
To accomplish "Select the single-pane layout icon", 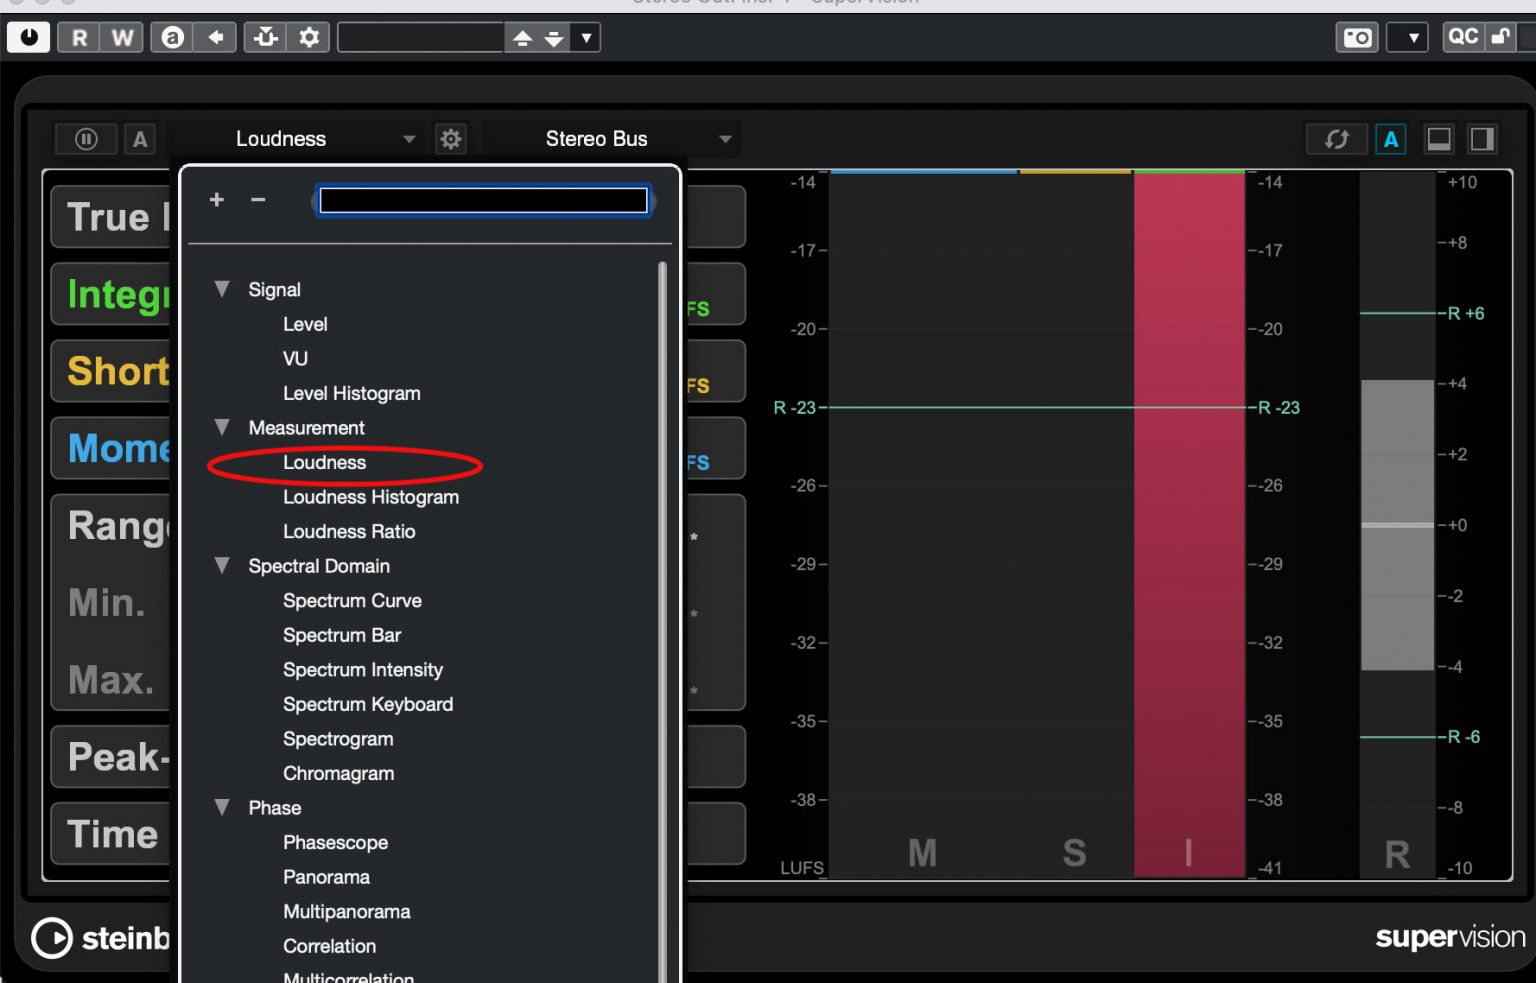I will click(x=1439, y=139).
